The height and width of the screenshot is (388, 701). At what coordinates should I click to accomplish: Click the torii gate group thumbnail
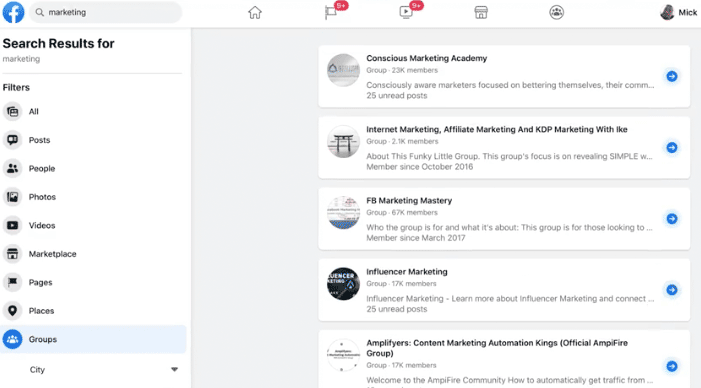point(343,141)
